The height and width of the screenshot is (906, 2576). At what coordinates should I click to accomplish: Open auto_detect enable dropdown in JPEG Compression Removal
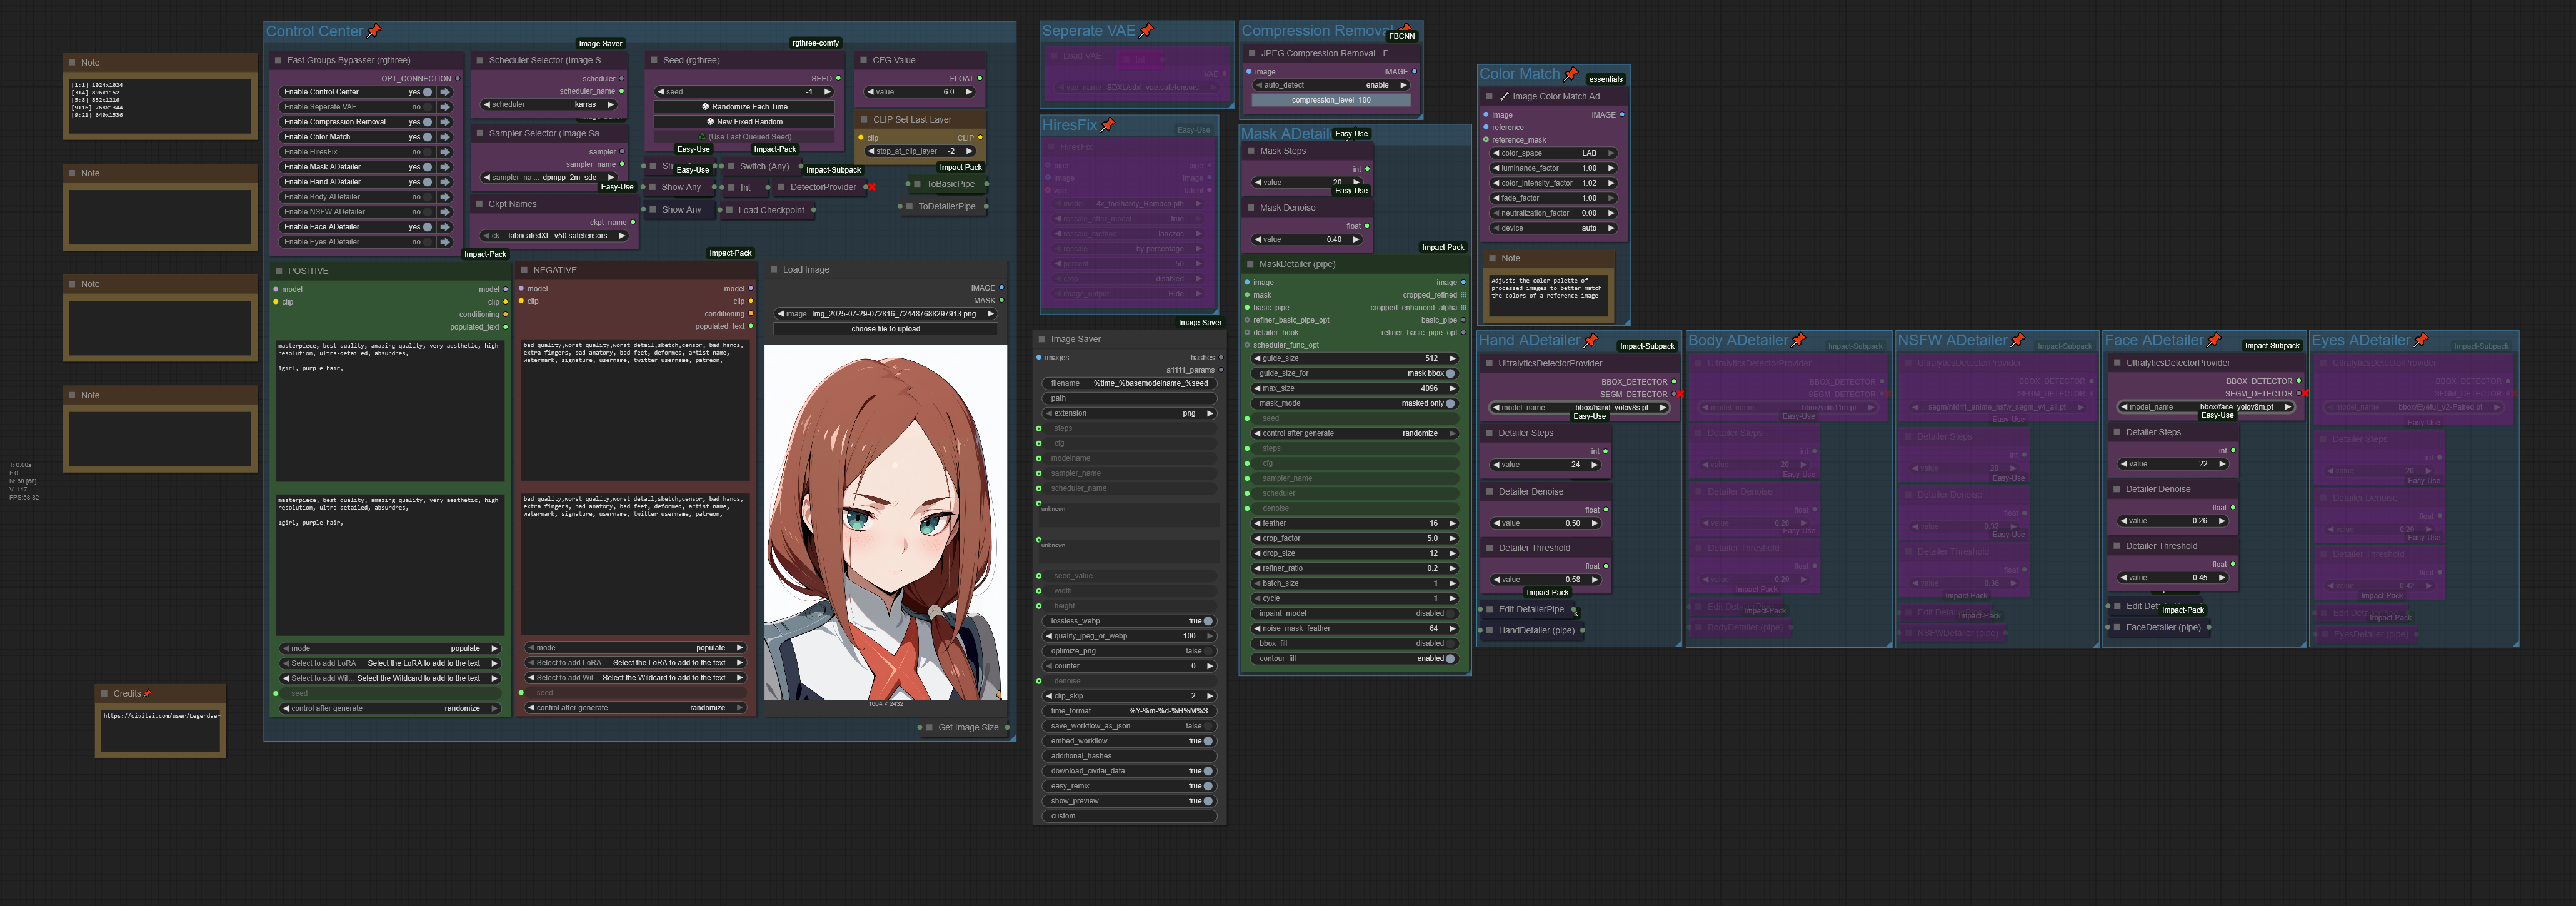click(1331, 85)
